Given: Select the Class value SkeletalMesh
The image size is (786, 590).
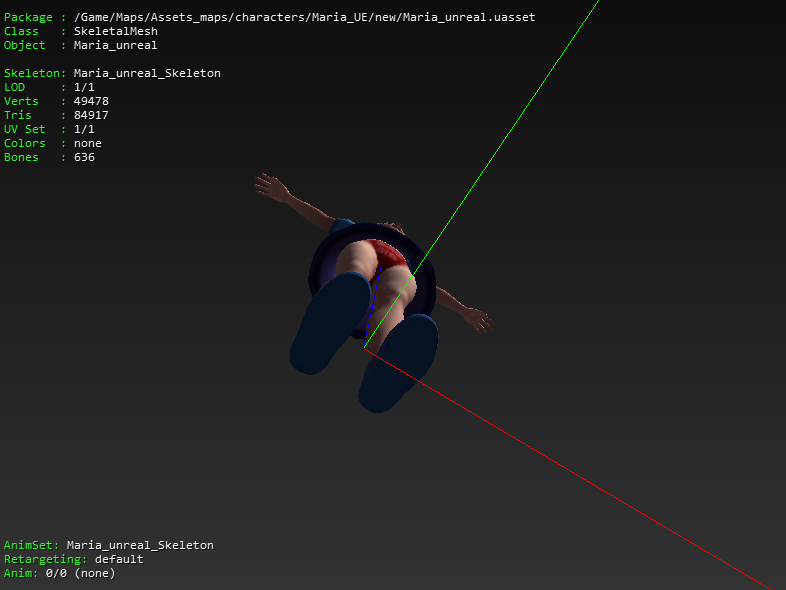Looking at the screenshot, I should click(x=116, y=31).
